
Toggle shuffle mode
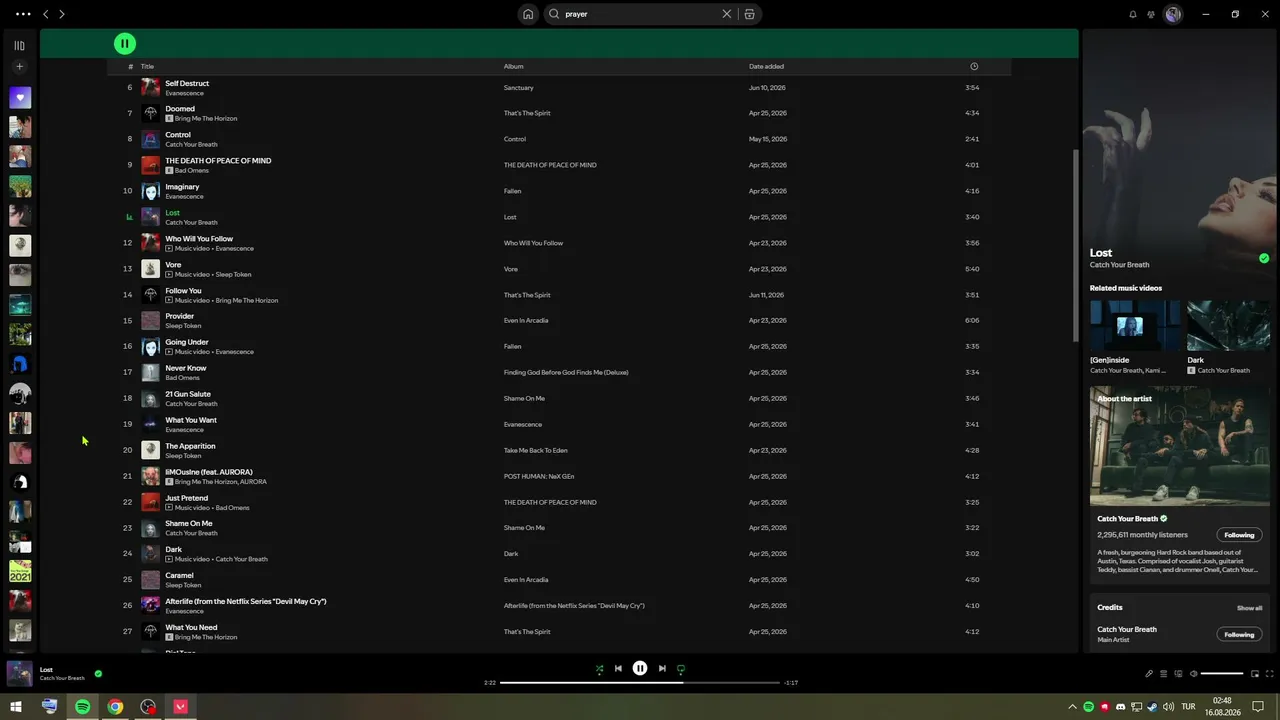(x=599, y=669)
